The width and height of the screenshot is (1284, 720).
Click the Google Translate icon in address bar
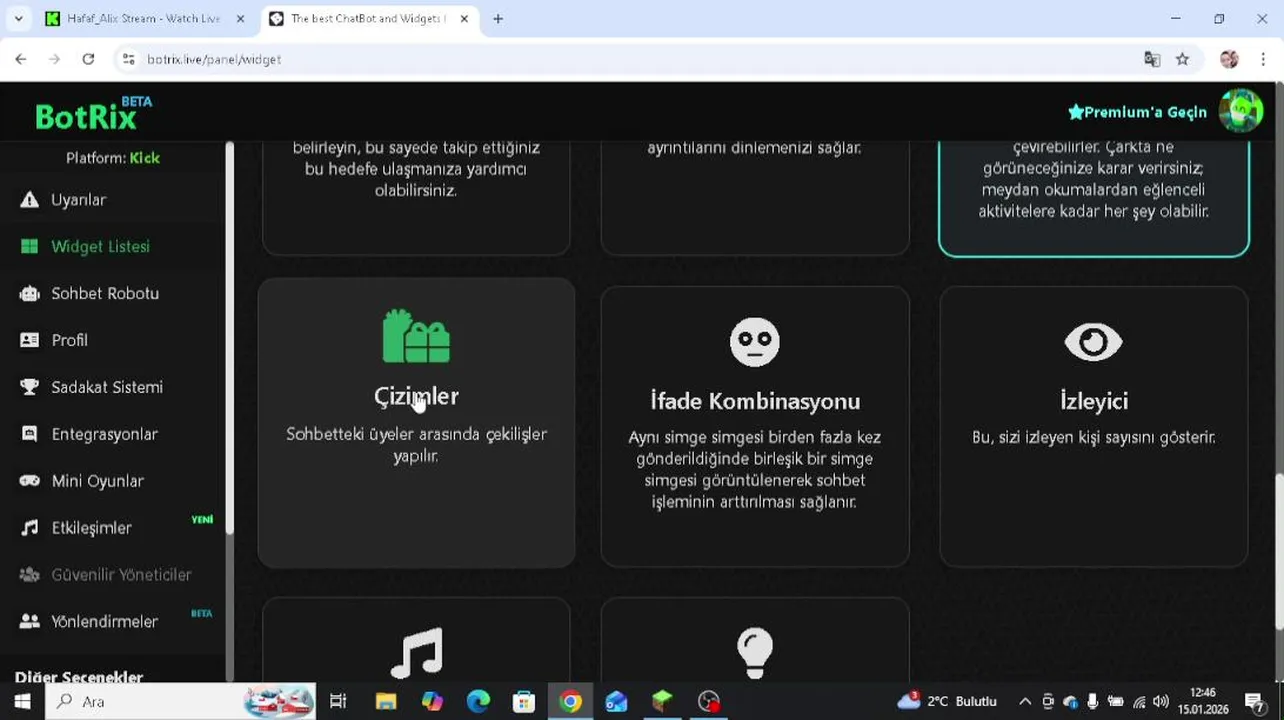click(1152, 59)
